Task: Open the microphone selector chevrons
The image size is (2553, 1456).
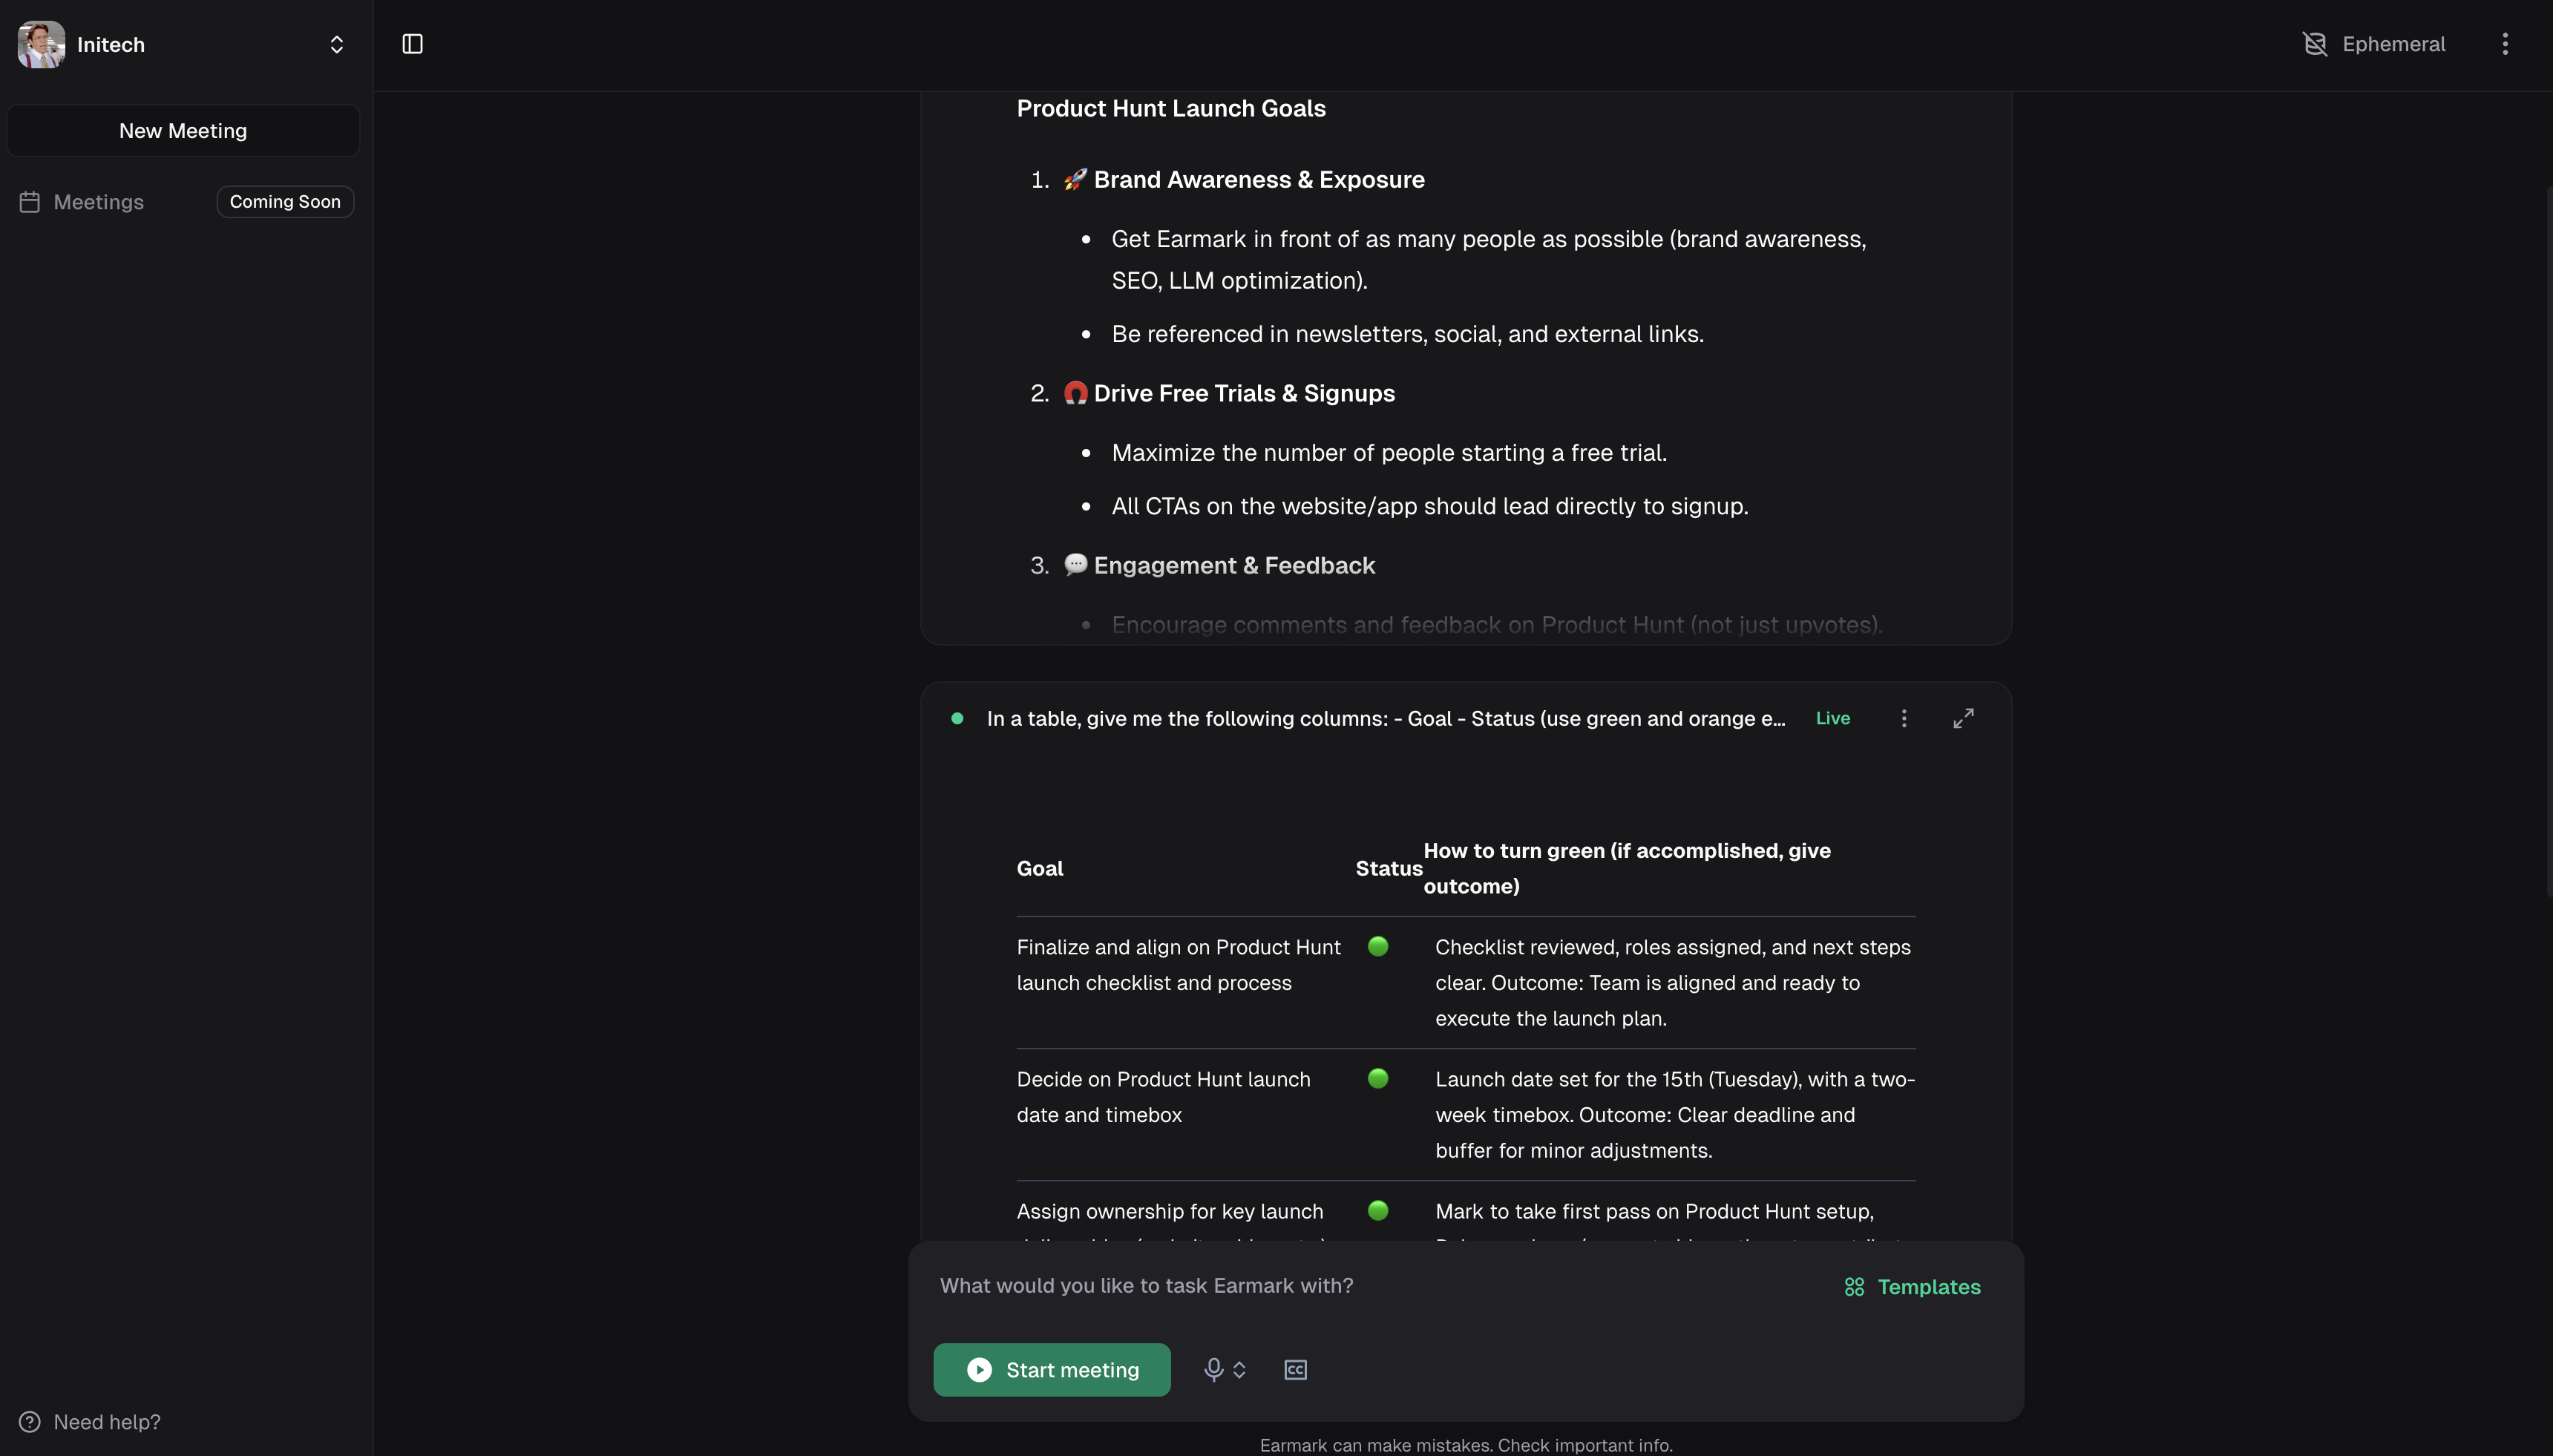Action: tap(1239, 1369)
